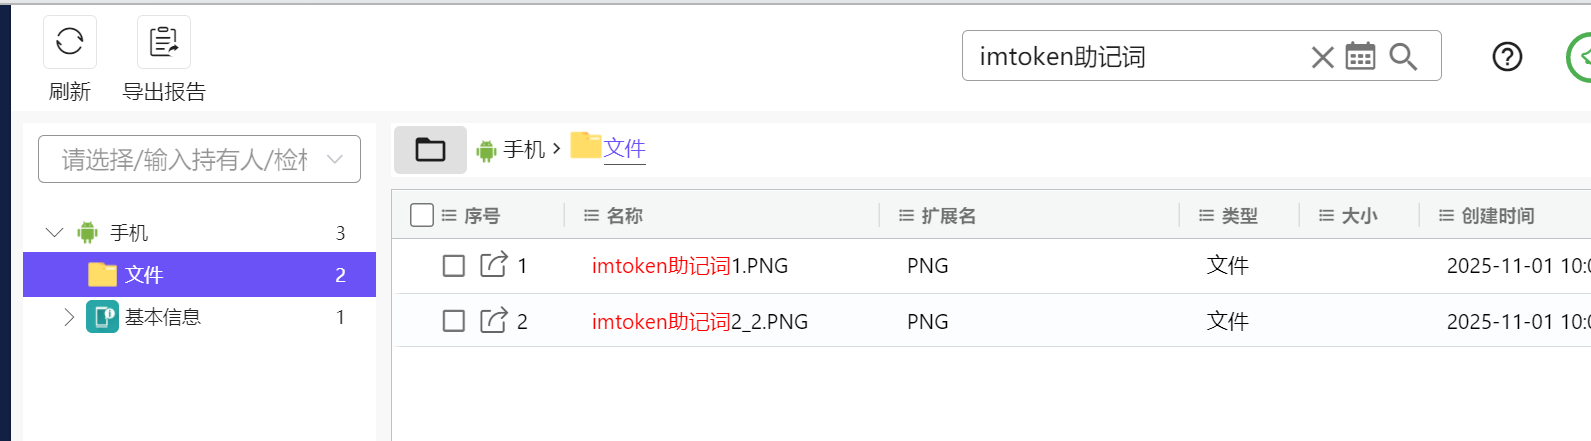Click the open/export icon for row 2
The width and height of the screenshot is (1591, 441).
pos(494,321)
